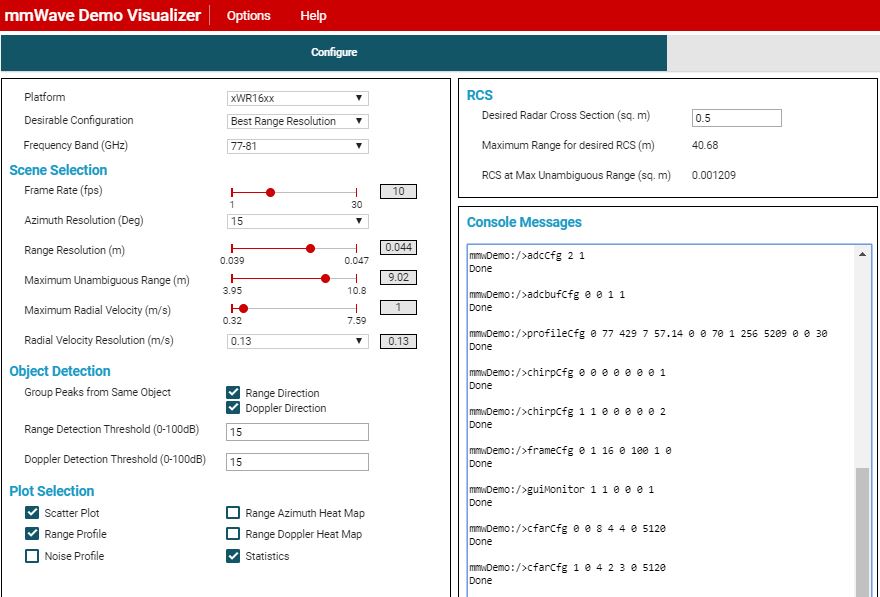The height and width of the screenshot is (597, 880).
Task: Click the Range Detection Threshold input field
Action: click(x=297, y=432)
